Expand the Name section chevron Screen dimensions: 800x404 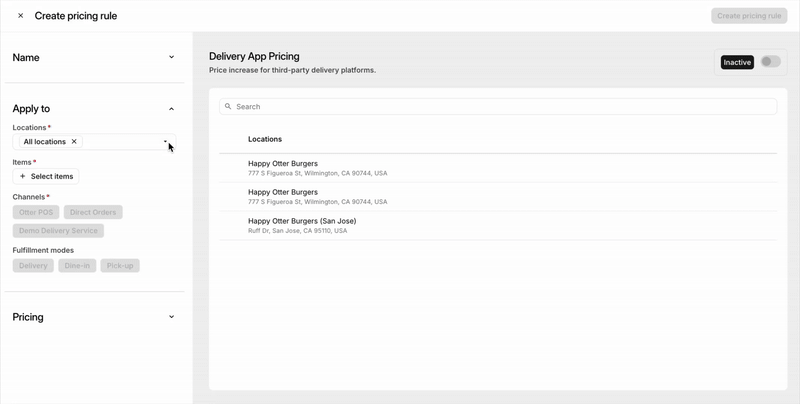coord(171,57)
